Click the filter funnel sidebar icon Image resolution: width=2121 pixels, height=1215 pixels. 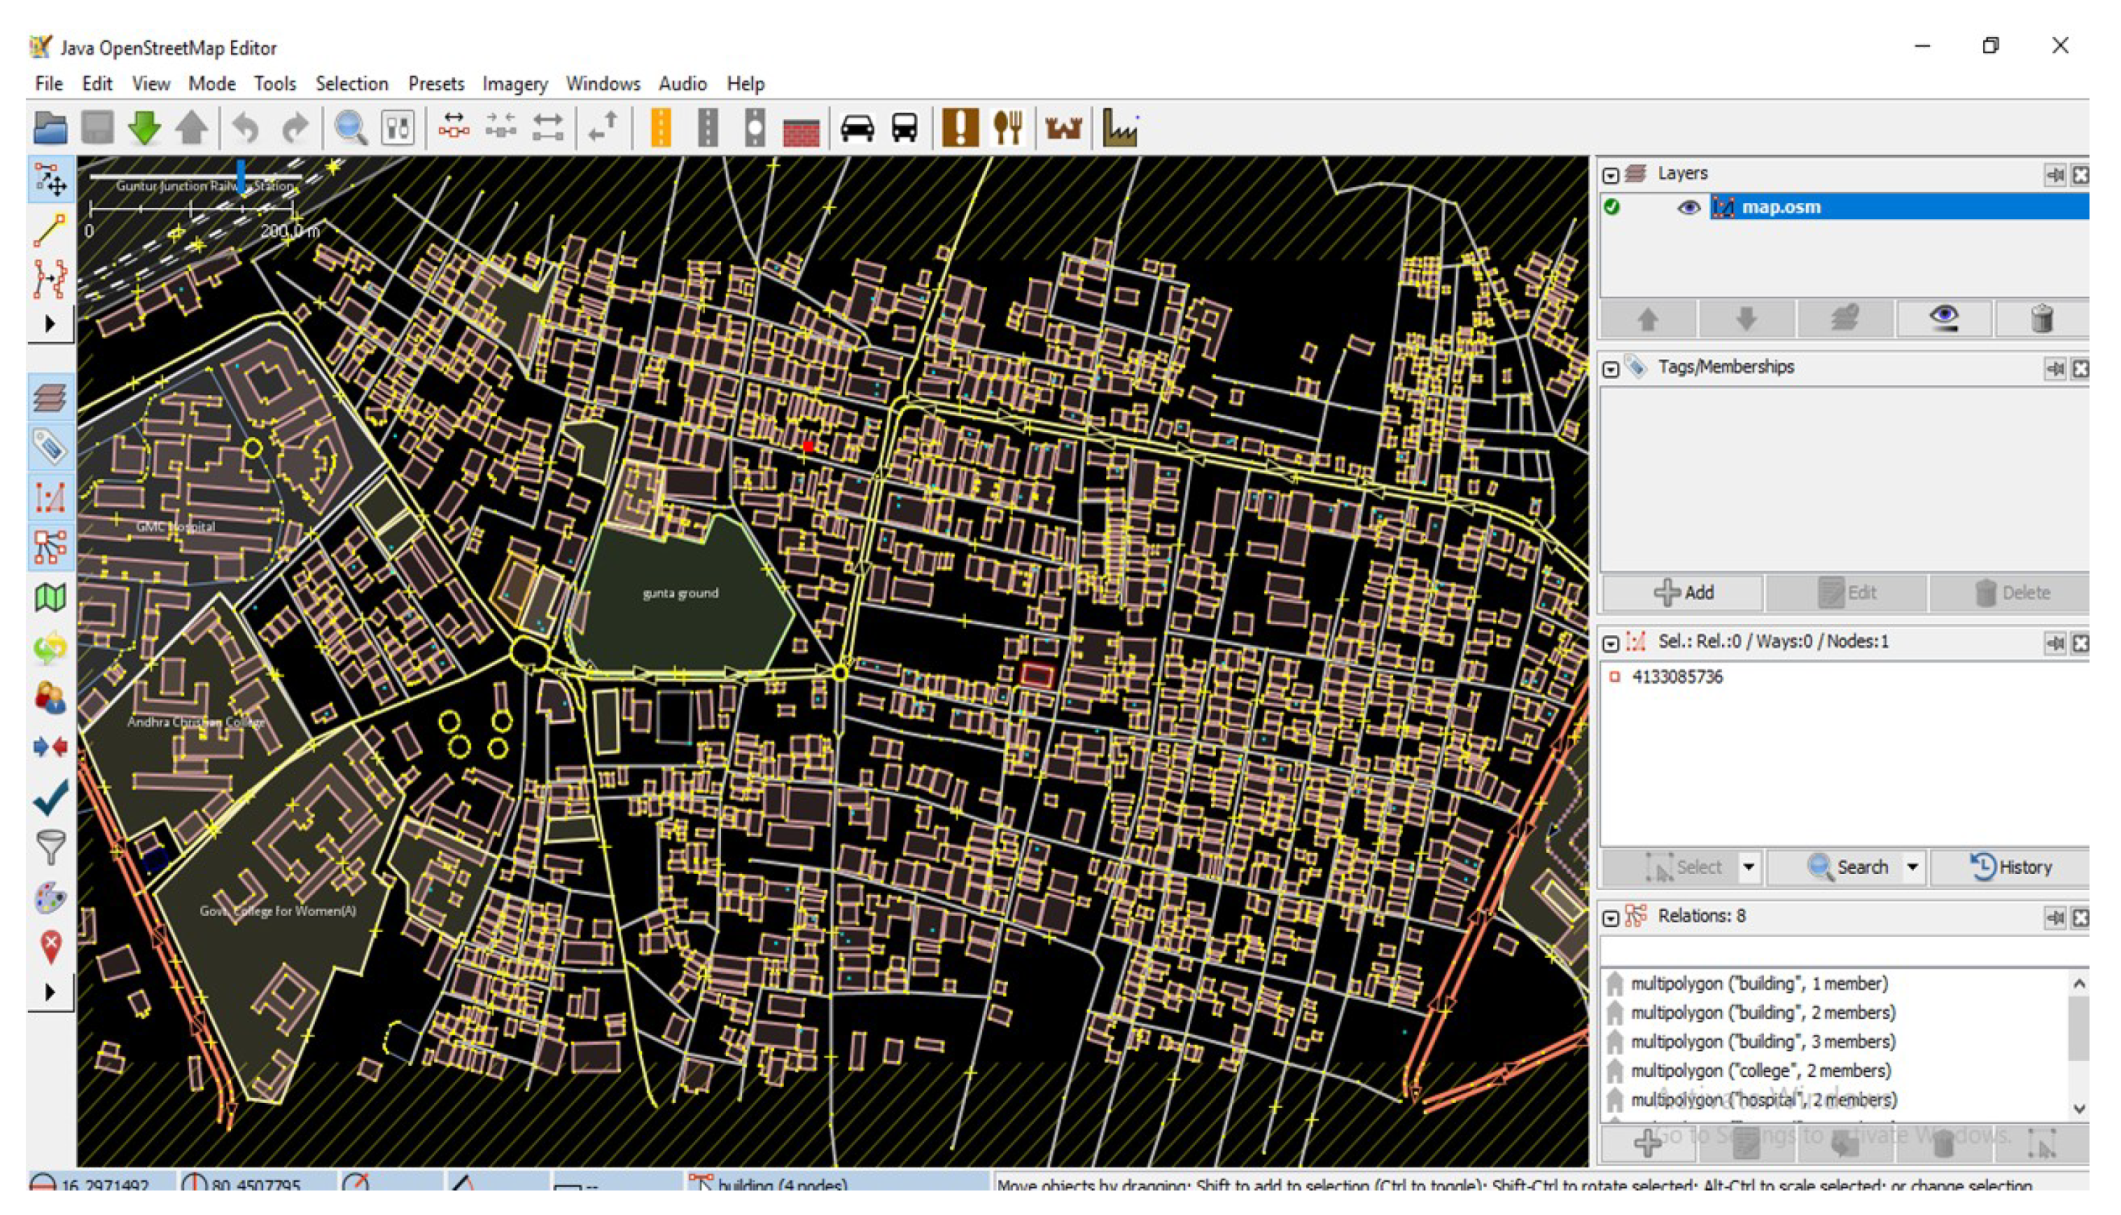49,846
